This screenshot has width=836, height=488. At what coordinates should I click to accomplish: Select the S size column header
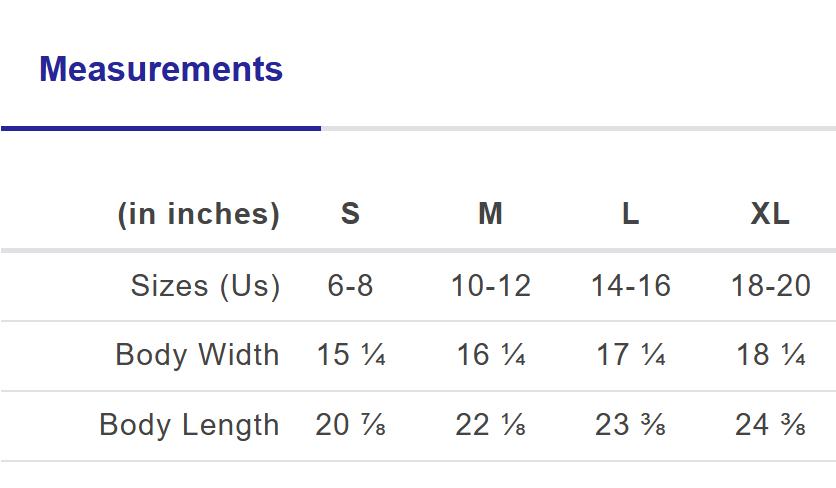350,214
